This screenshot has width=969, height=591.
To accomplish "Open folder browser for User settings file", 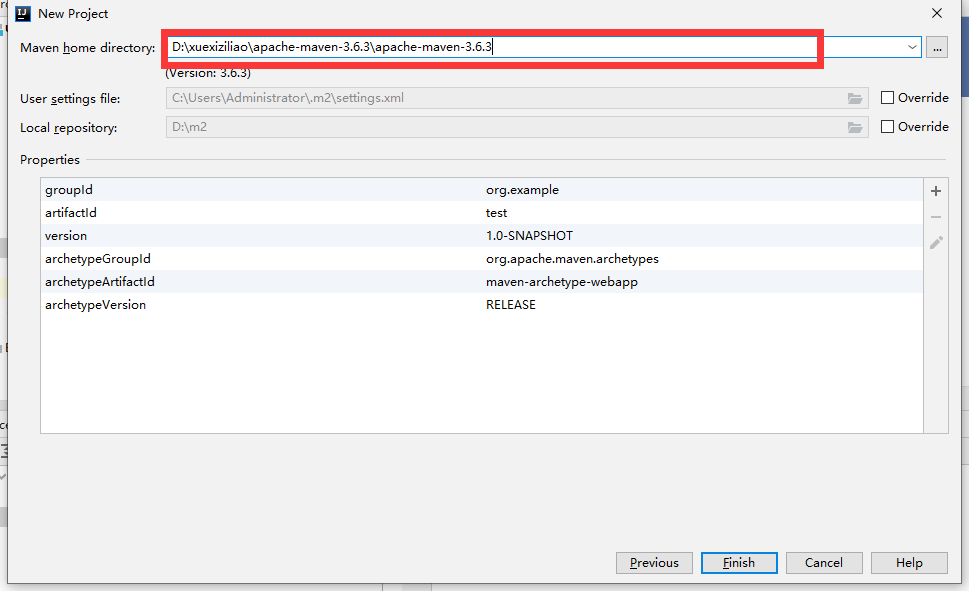I will coord(855,98).
